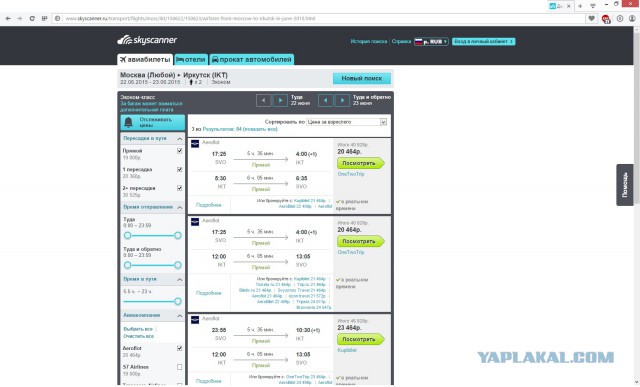Open the Помощь side help tab
This screenshot has height=387, width=640.
point(625,185)
